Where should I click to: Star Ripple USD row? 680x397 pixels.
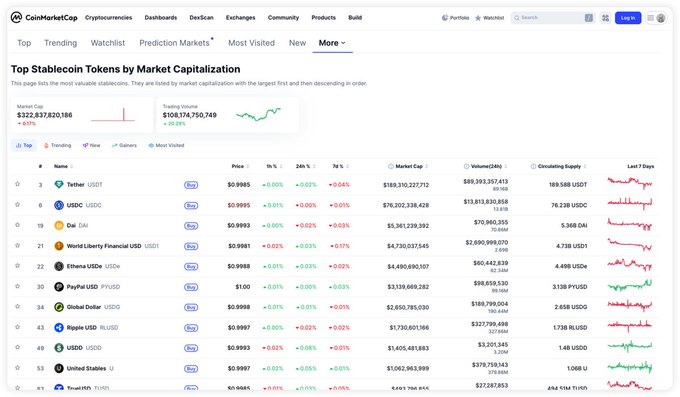tap(17, 327)
